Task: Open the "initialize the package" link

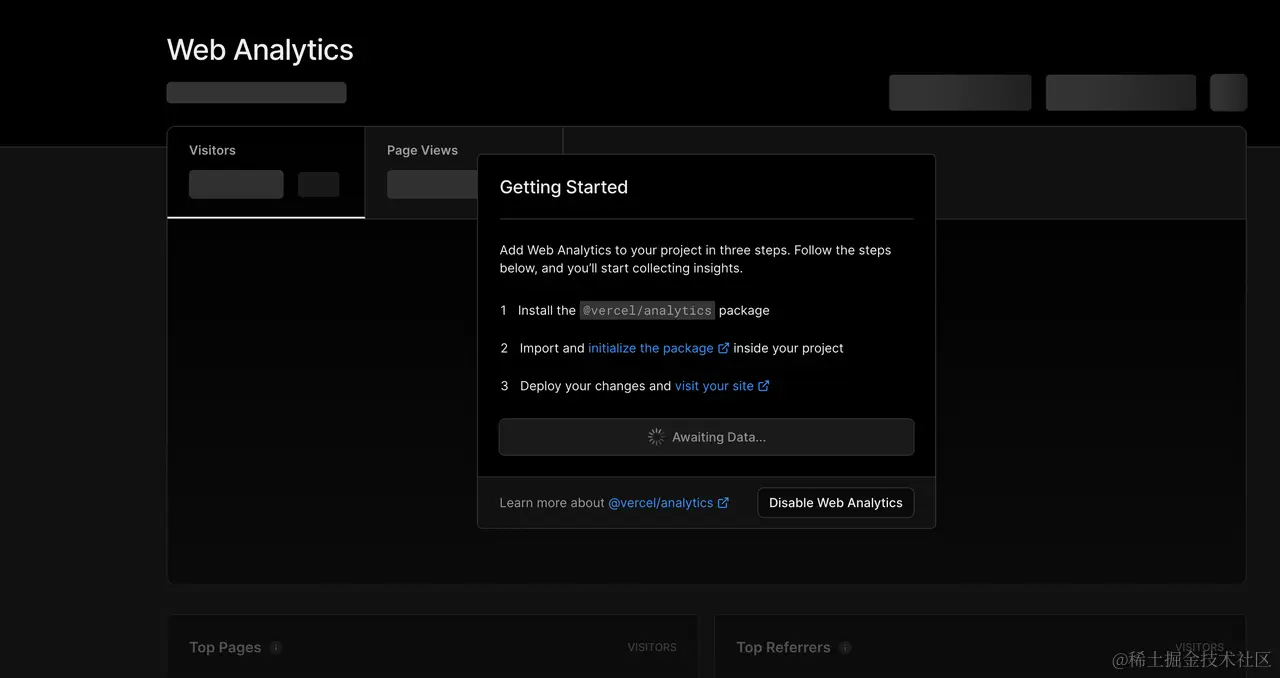Action: click(x=650, y=348)
